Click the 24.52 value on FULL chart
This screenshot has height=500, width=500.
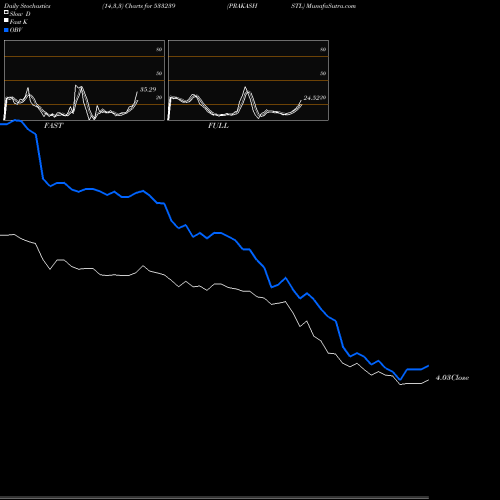point(311,98)
